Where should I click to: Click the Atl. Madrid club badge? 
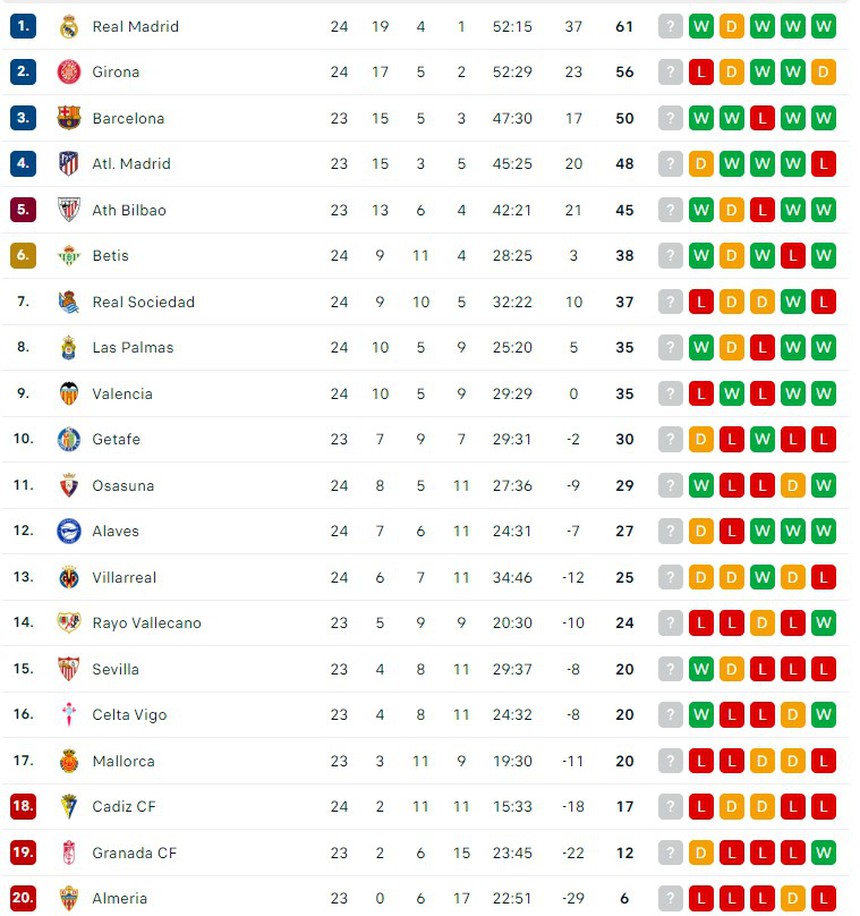pyautogui.click(x=67, y=164)
